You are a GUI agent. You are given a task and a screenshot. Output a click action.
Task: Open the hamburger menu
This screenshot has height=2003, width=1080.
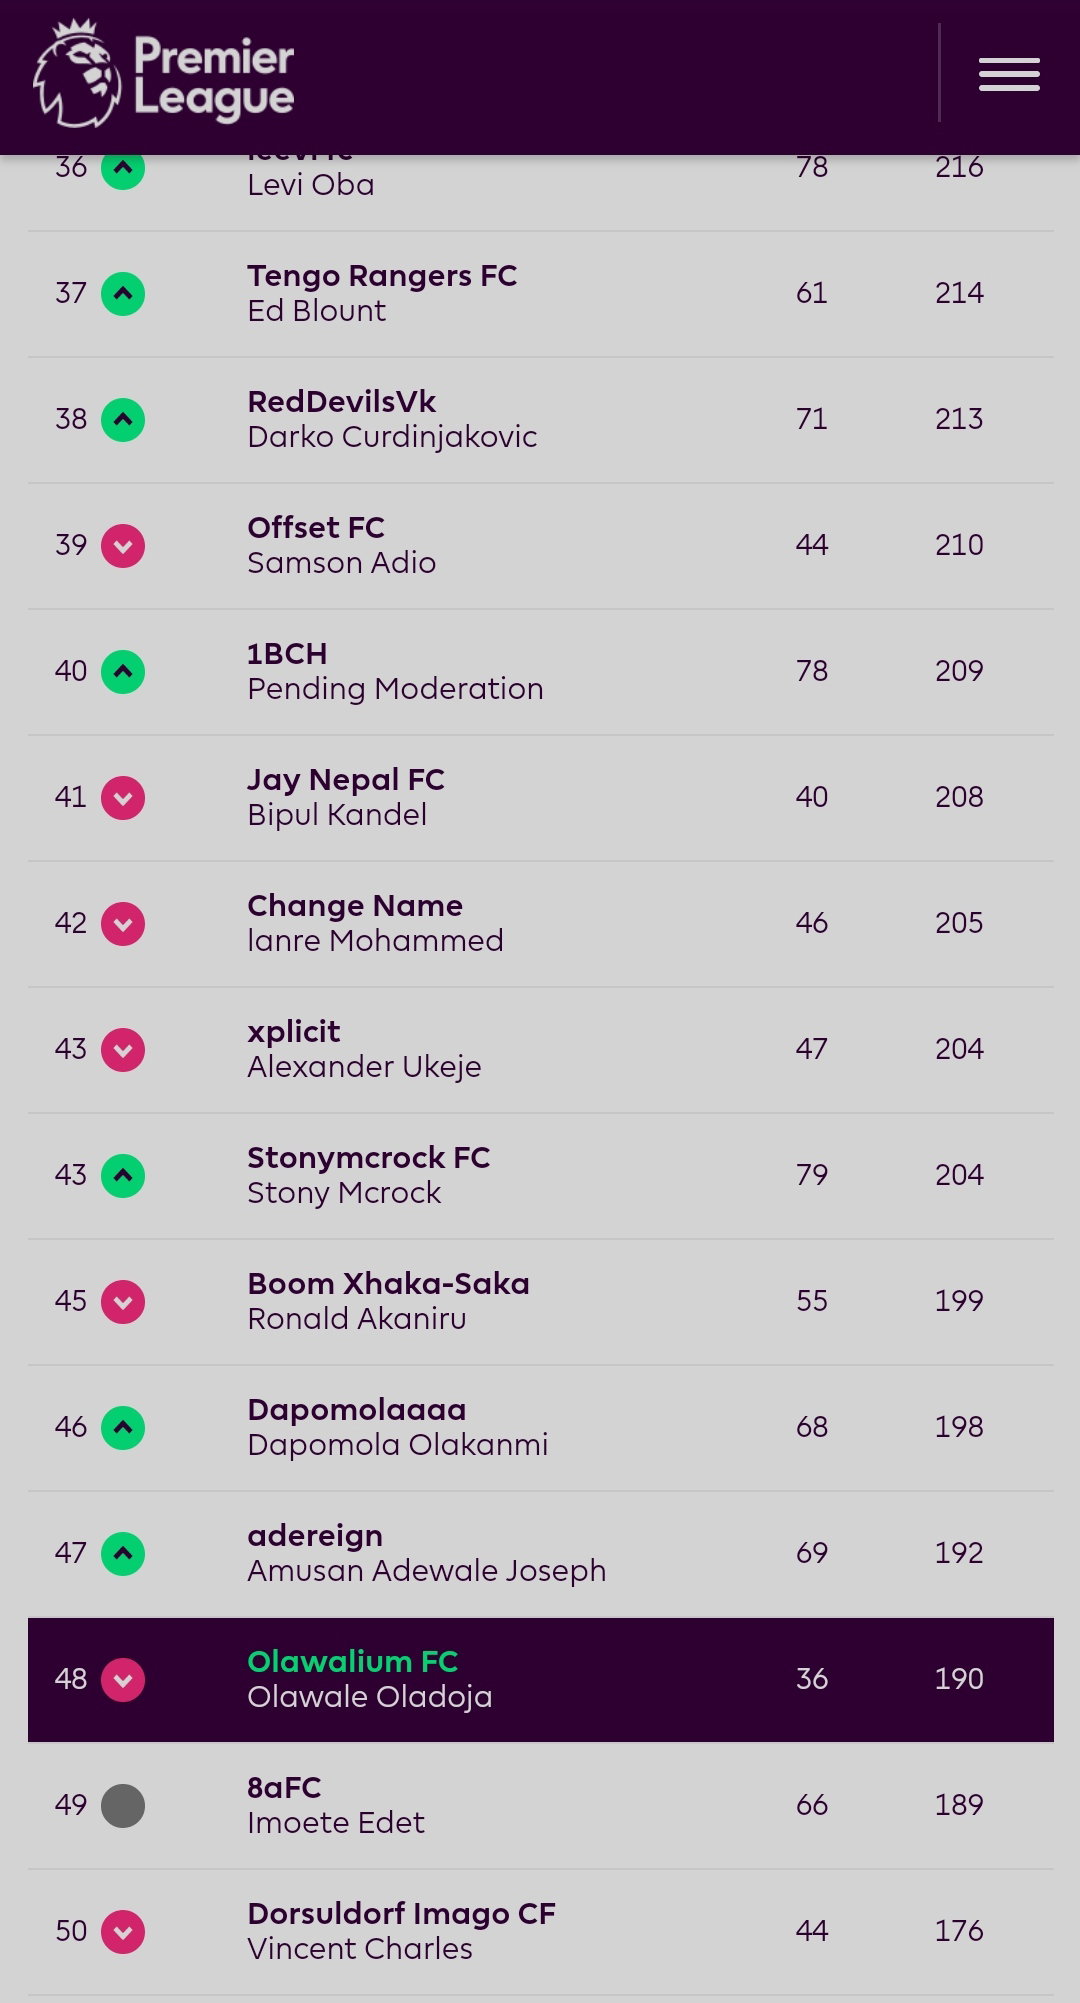click(x=1009, y=75)
